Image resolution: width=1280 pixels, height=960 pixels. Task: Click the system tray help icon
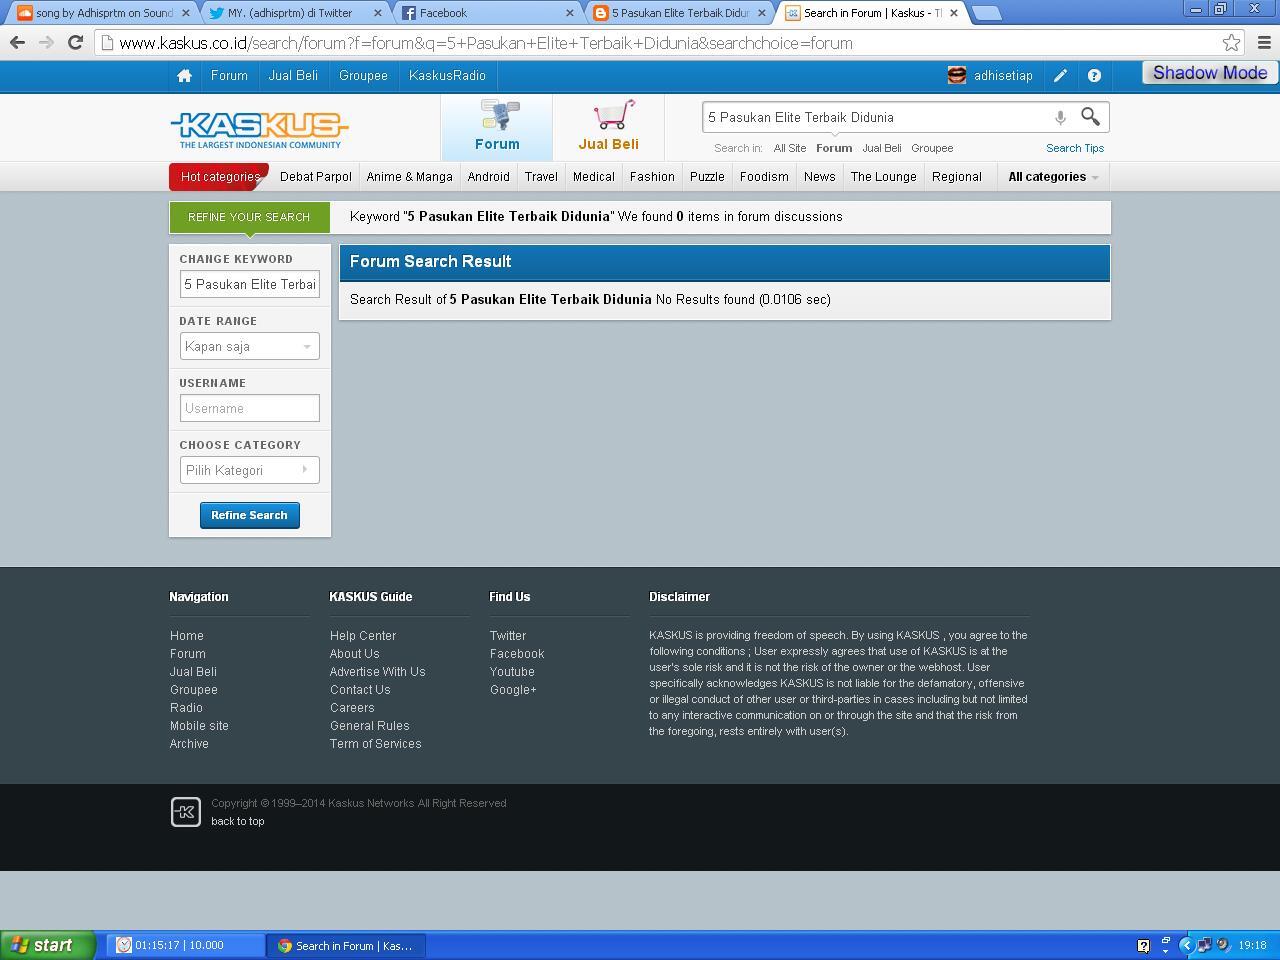[x=1144, y=945]
